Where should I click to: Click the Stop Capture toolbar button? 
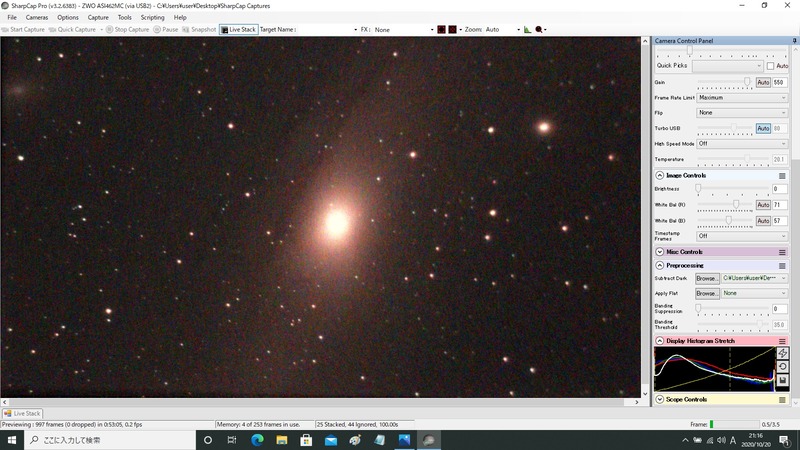point(128,30)
